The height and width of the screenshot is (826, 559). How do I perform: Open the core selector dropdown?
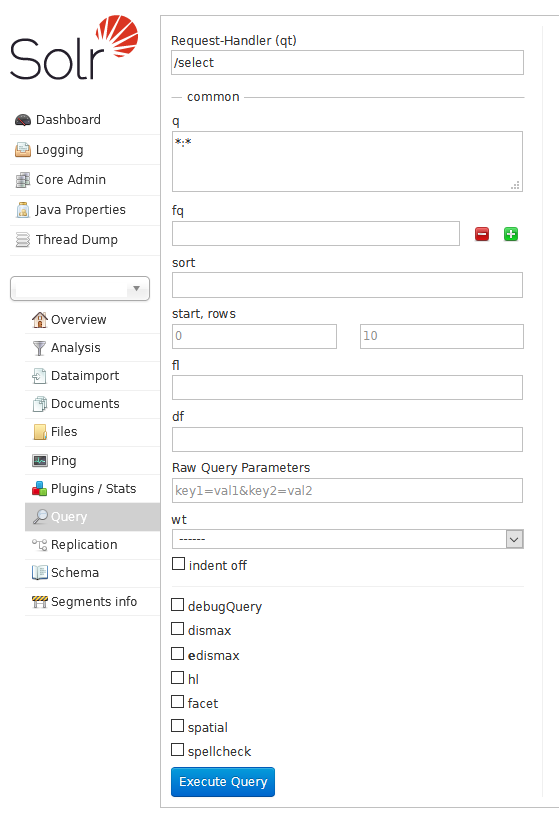click(80, 289)
